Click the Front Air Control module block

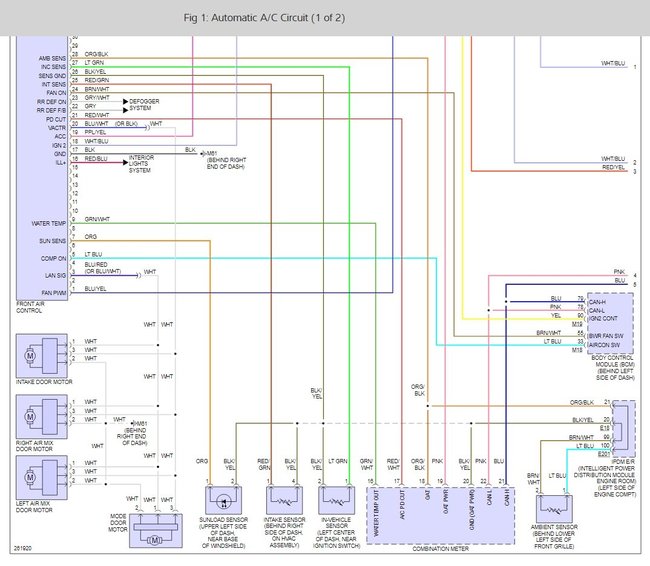(x=41, y=168)
